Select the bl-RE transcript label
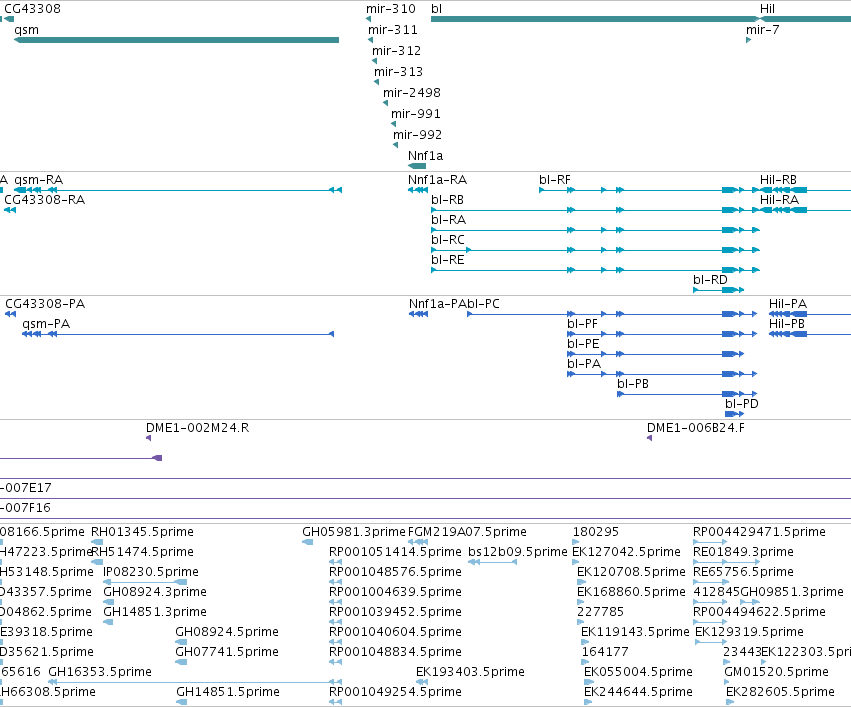This screenshot has height=707, width=851. (x=448, y=260)
